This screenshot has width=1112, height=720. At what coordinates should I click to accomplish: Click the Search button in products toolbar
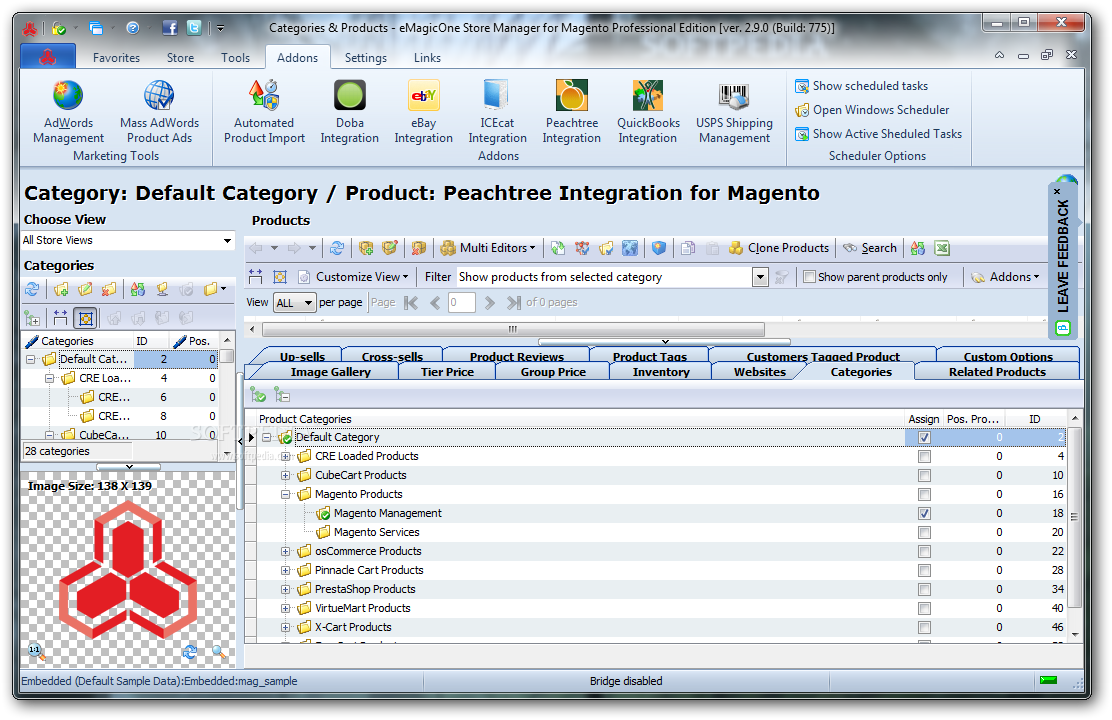(869, 248)
